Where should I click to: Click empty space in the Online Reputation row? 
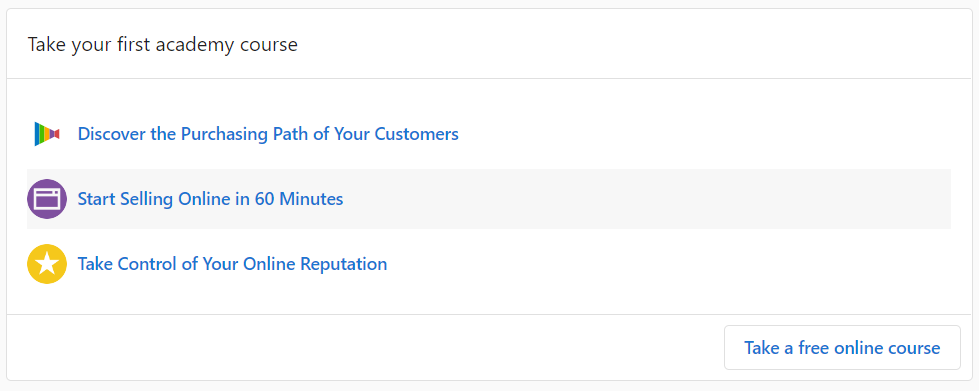click(668, 264)
